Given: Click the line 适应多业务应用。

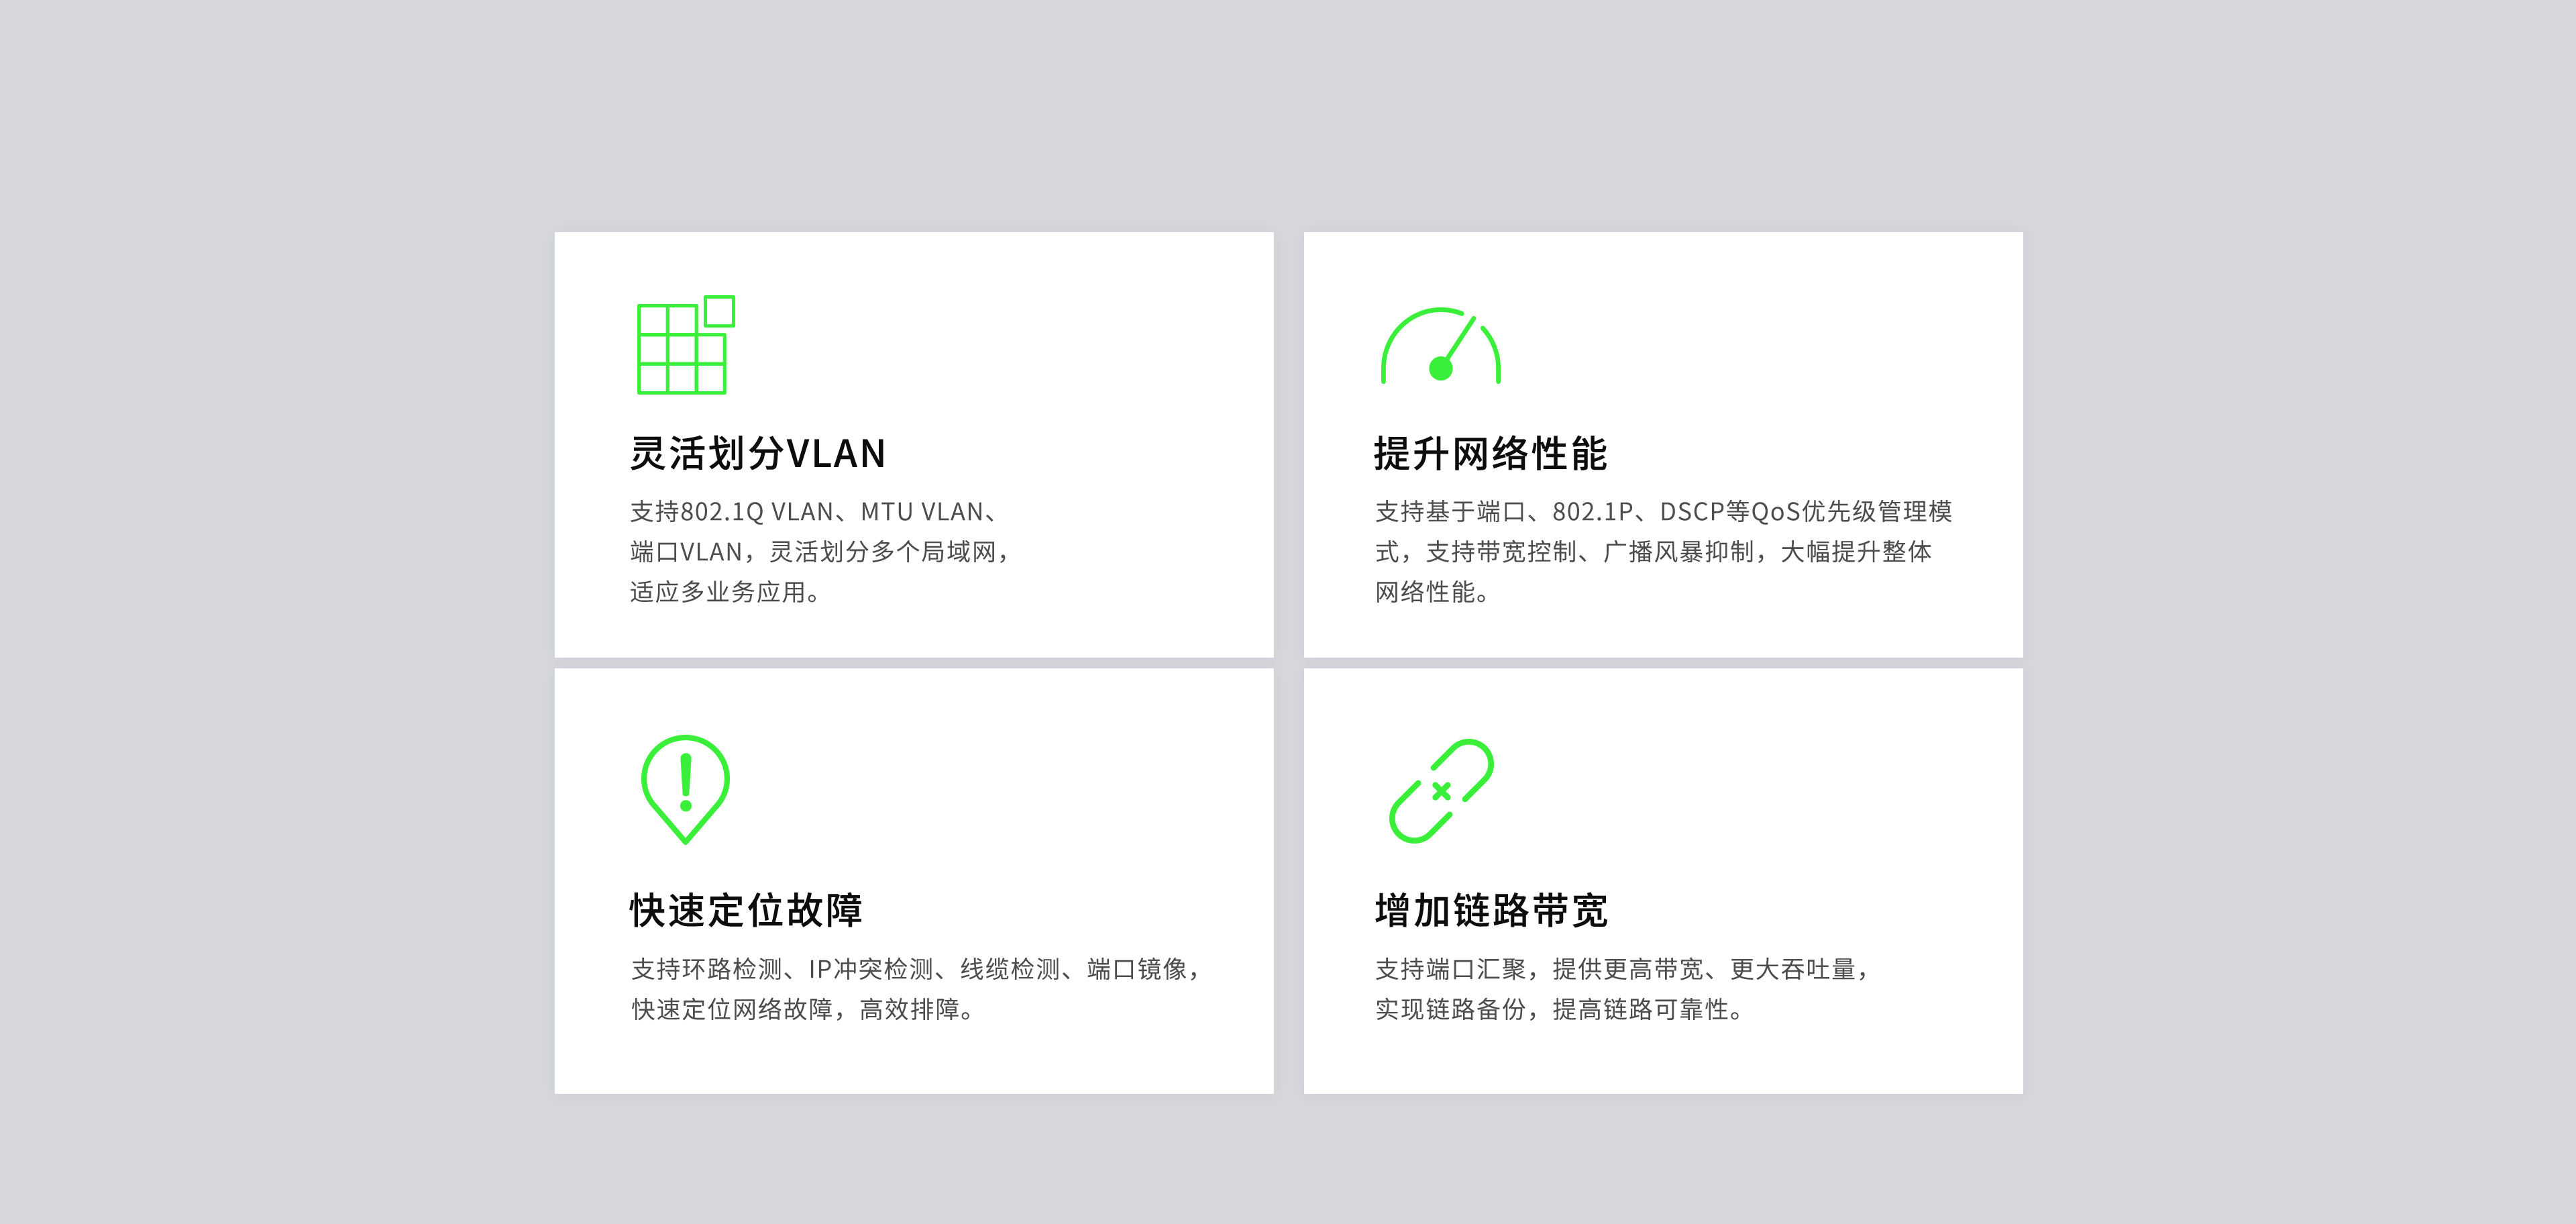Looking at the screenshot, I should tap(726, 592).
